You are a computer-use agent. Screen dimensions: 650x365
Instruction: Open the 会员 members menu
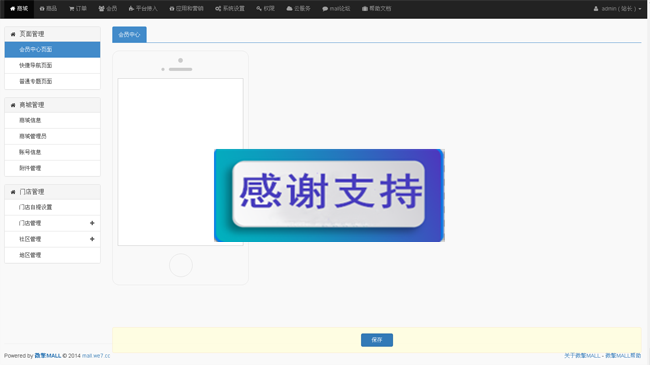107,9
